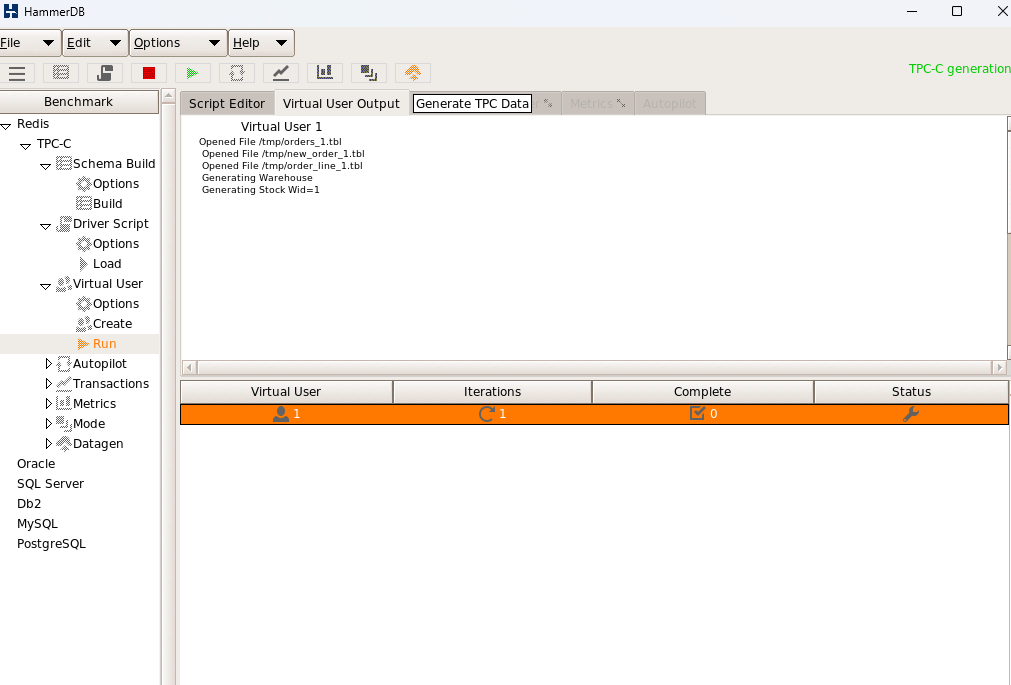This screenshot has height=685, width=1011.
Task: Switch to the Script Editor tab
Action: [227, 102]
